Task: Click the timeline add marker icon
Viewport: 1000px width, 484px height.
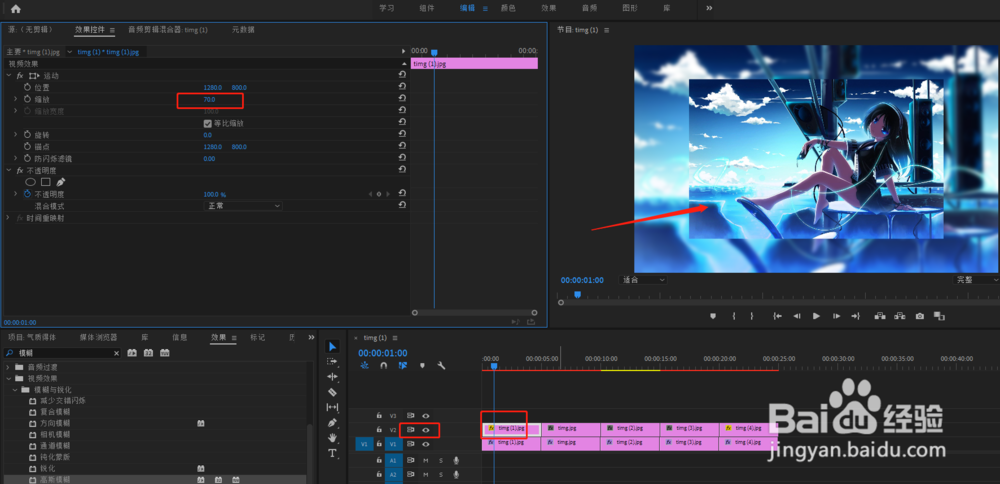Action: (422, 366)
